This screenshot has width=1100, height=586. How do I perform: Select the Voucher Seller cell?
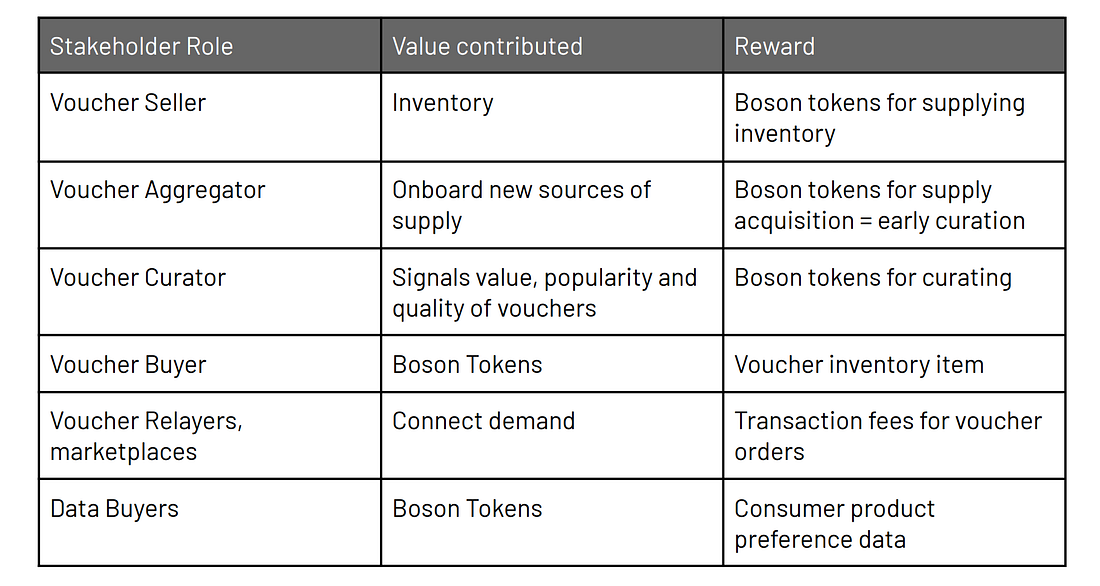tap(210, 117)
